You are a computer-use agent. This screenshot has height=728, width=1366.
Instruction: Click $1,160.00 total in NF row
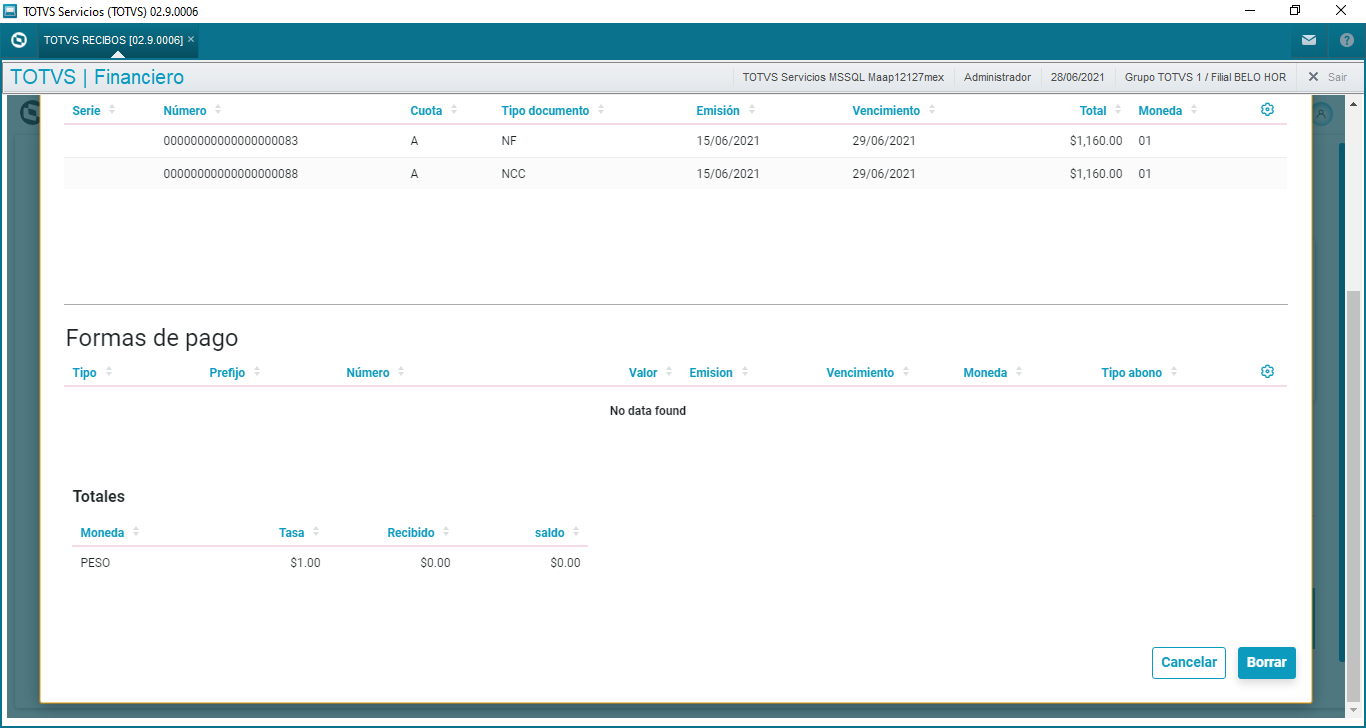[x=1096, y=141]
